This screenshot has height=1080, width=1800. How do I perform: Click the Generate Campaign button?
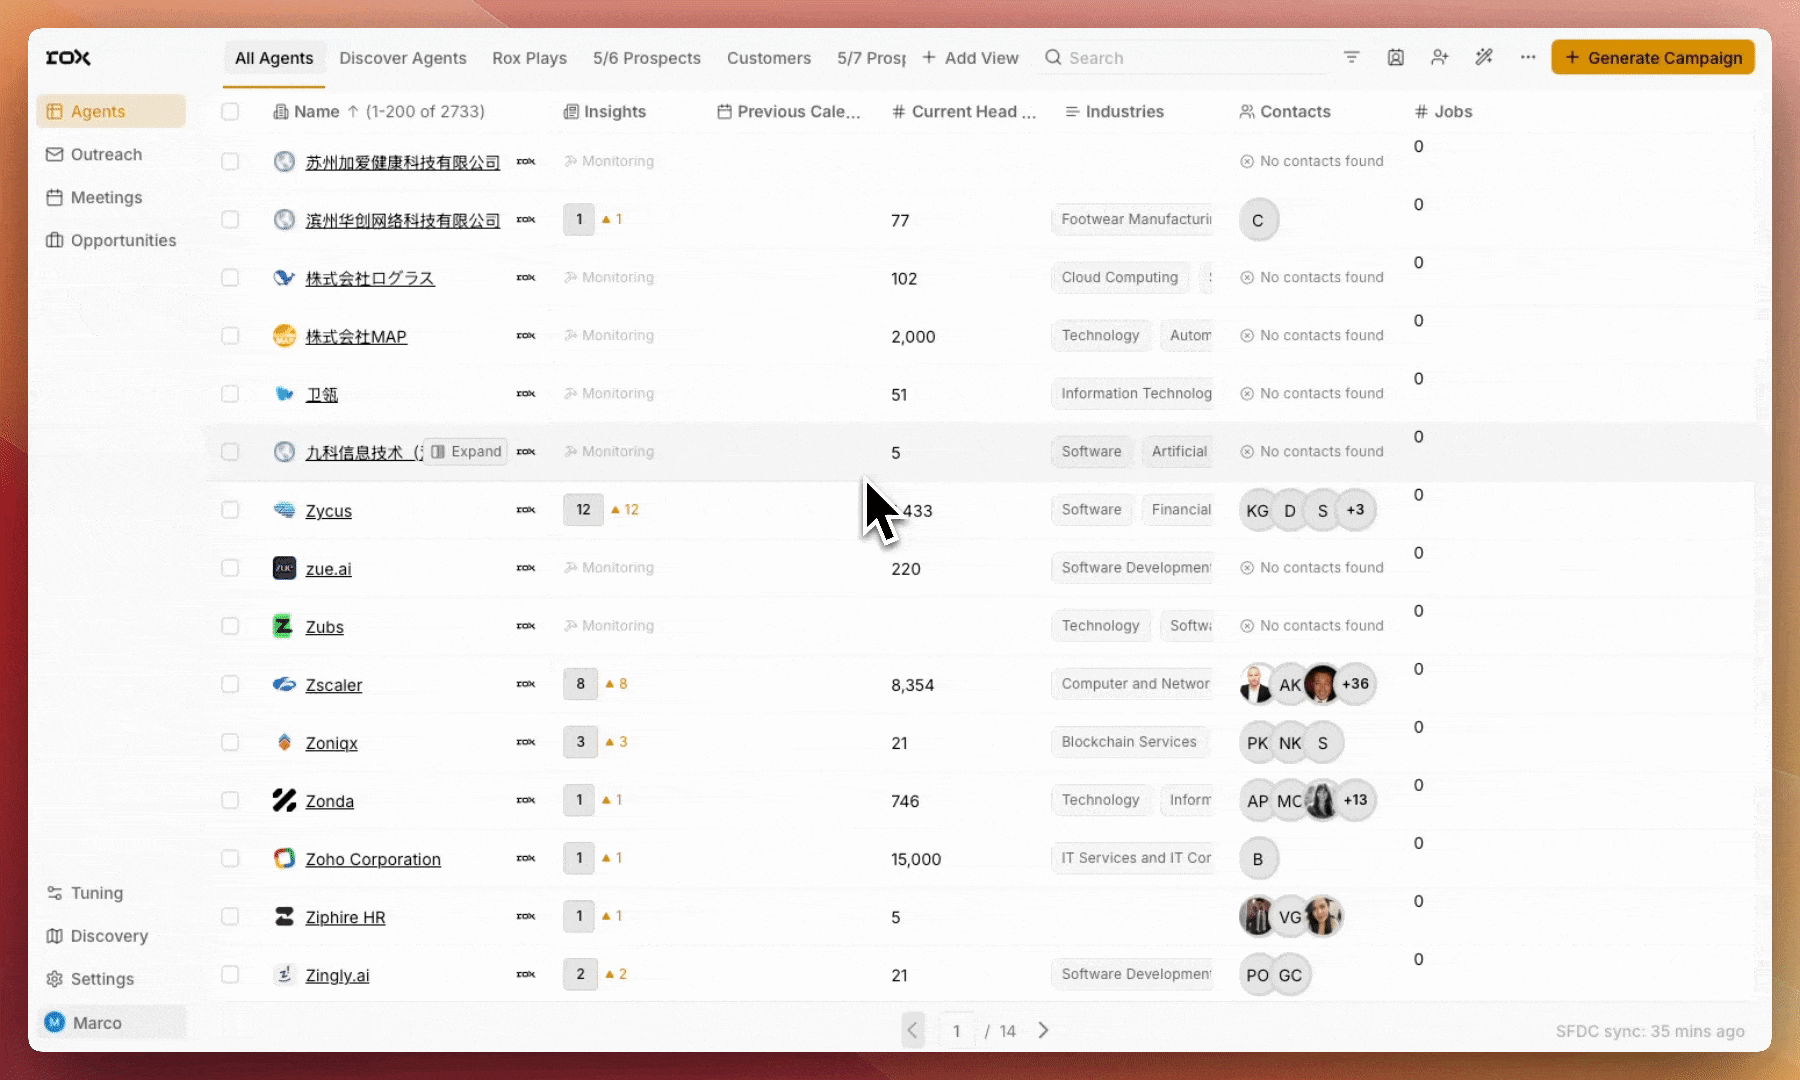[x=1652, y=58]
